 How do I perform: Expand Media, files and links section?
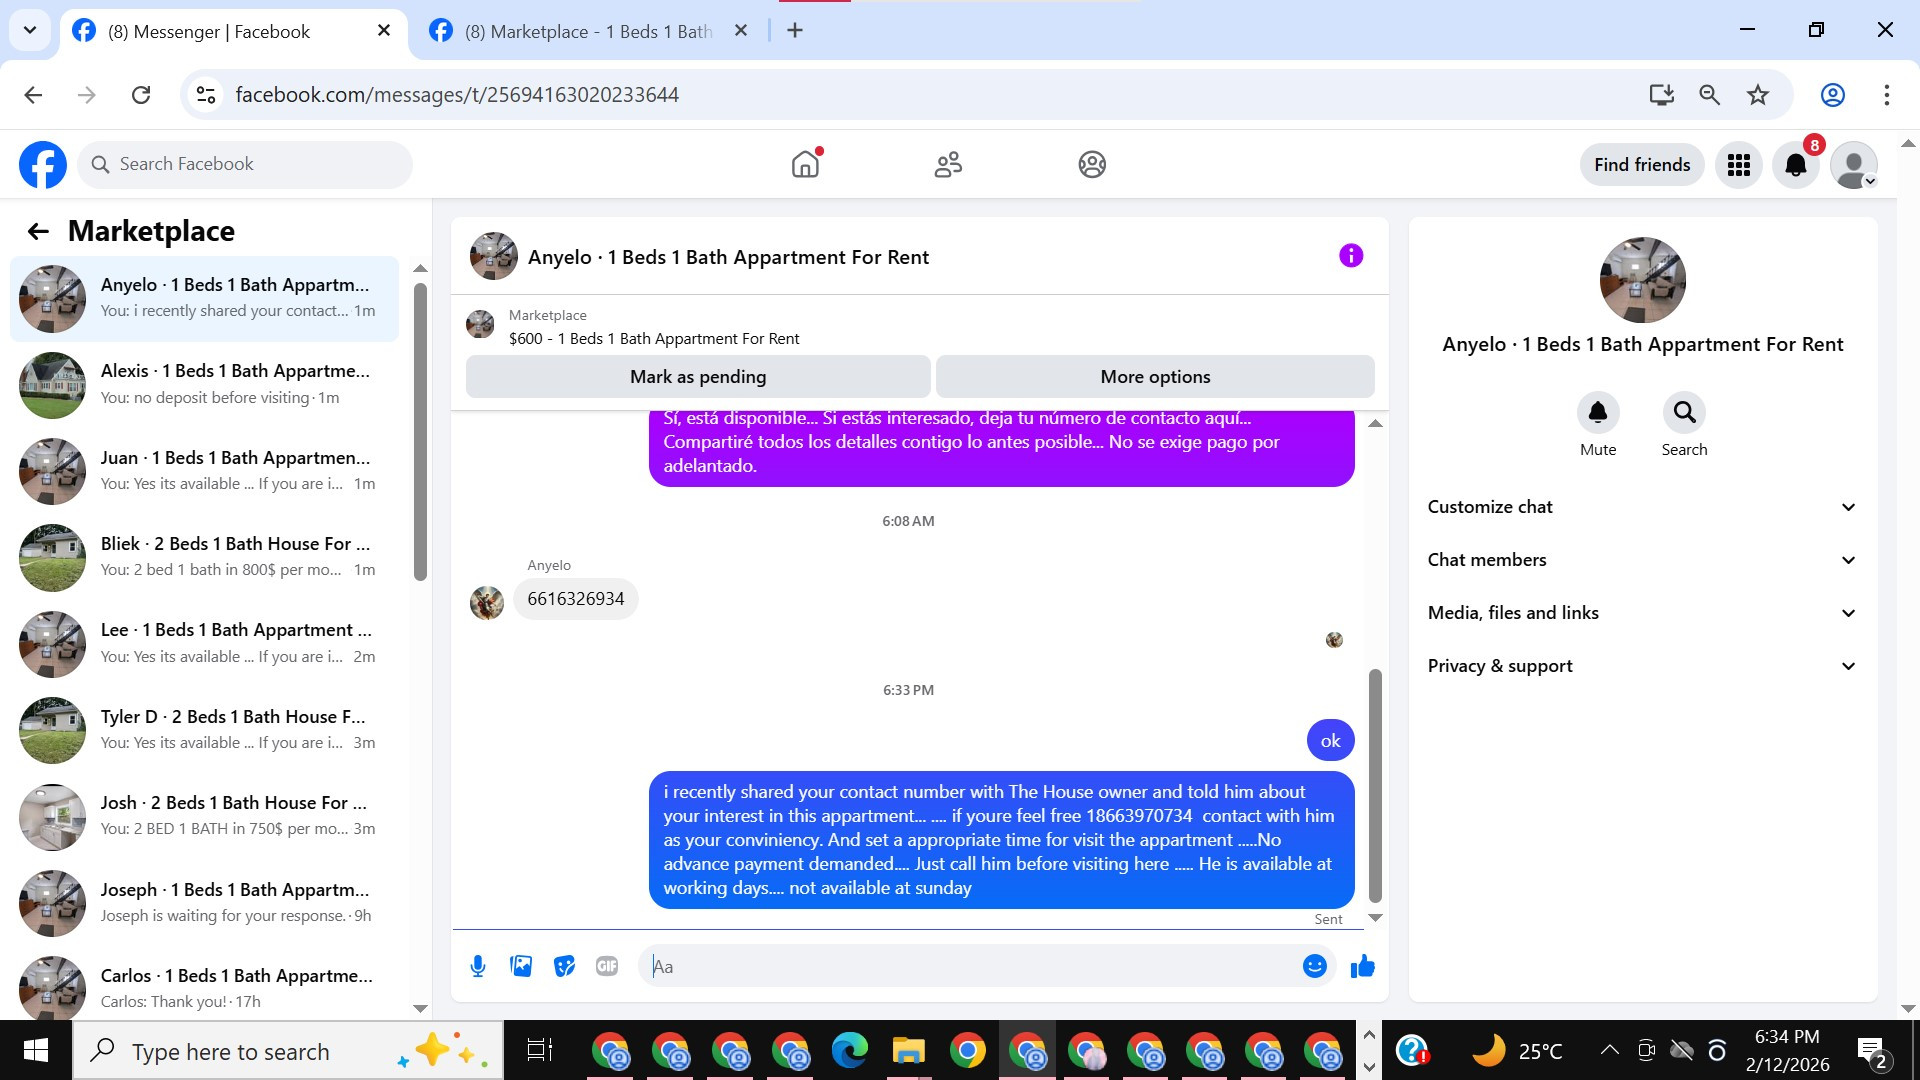tap(1643, 613)
